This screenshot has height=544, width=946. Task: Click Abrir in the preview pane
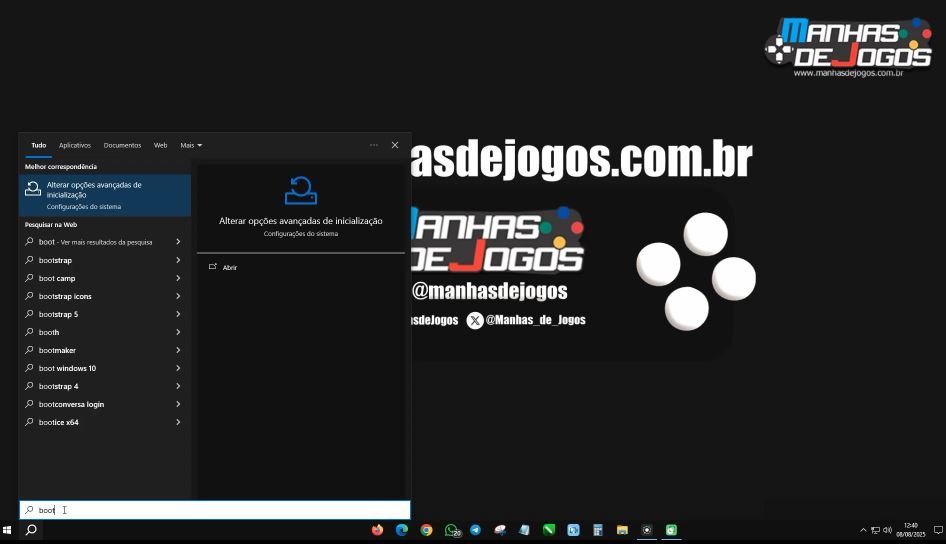pos(229,268)
